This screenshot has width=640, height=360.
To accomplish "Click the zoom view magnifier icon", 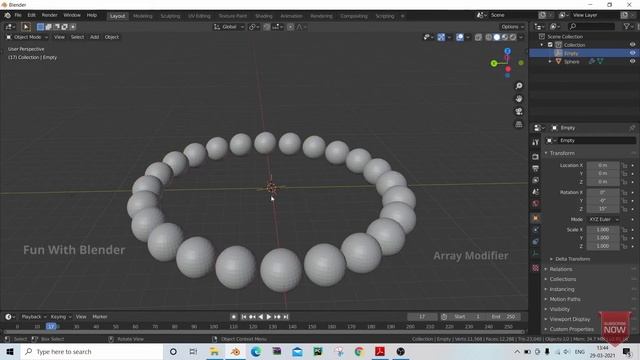I will point(519,86).
